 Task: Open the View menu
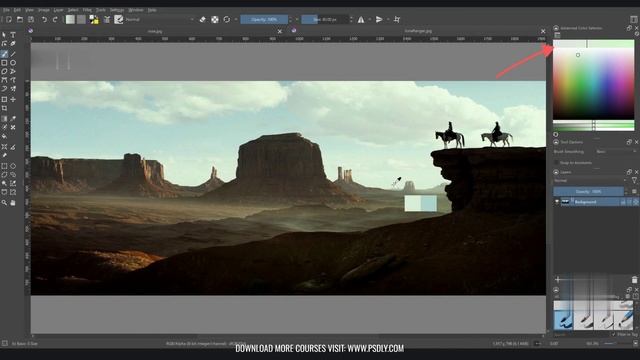(x=29, y=10)
